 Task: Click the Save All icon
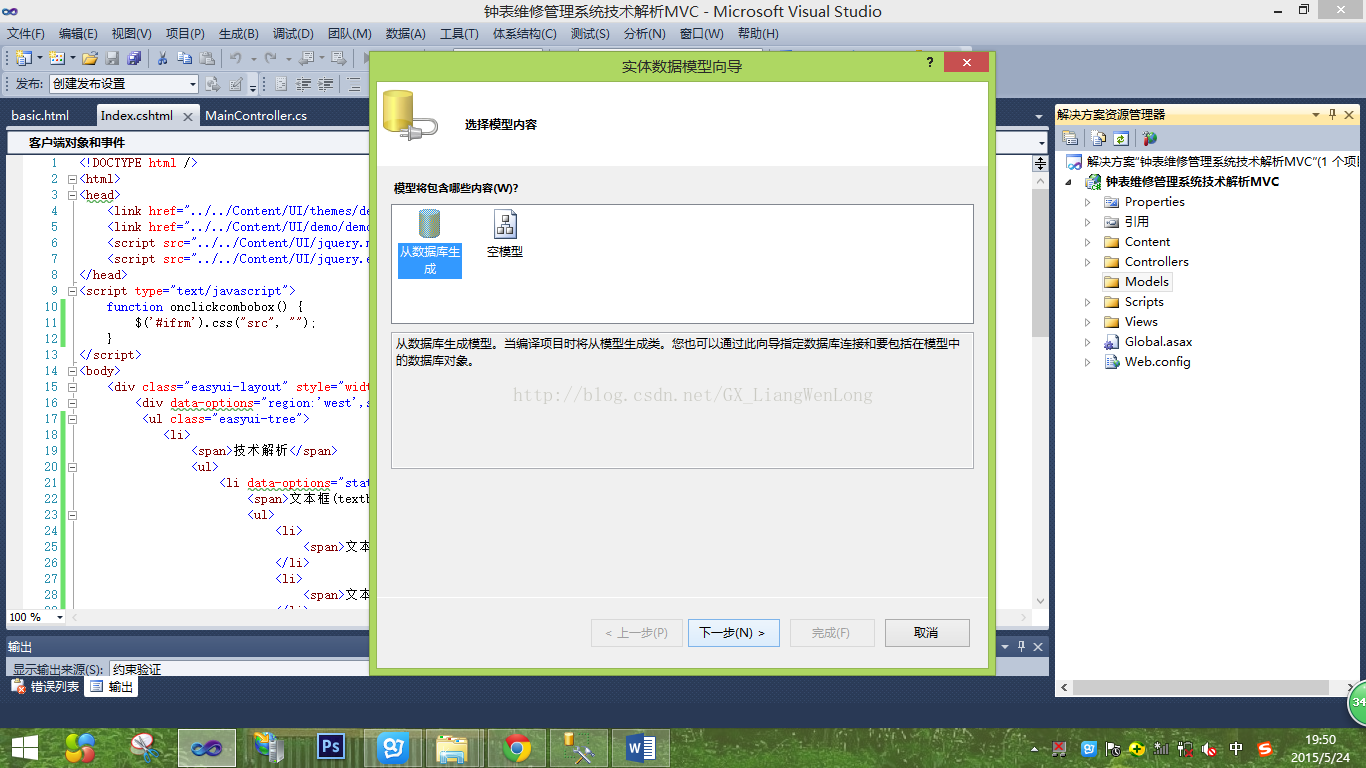click(x=133, y=59)
